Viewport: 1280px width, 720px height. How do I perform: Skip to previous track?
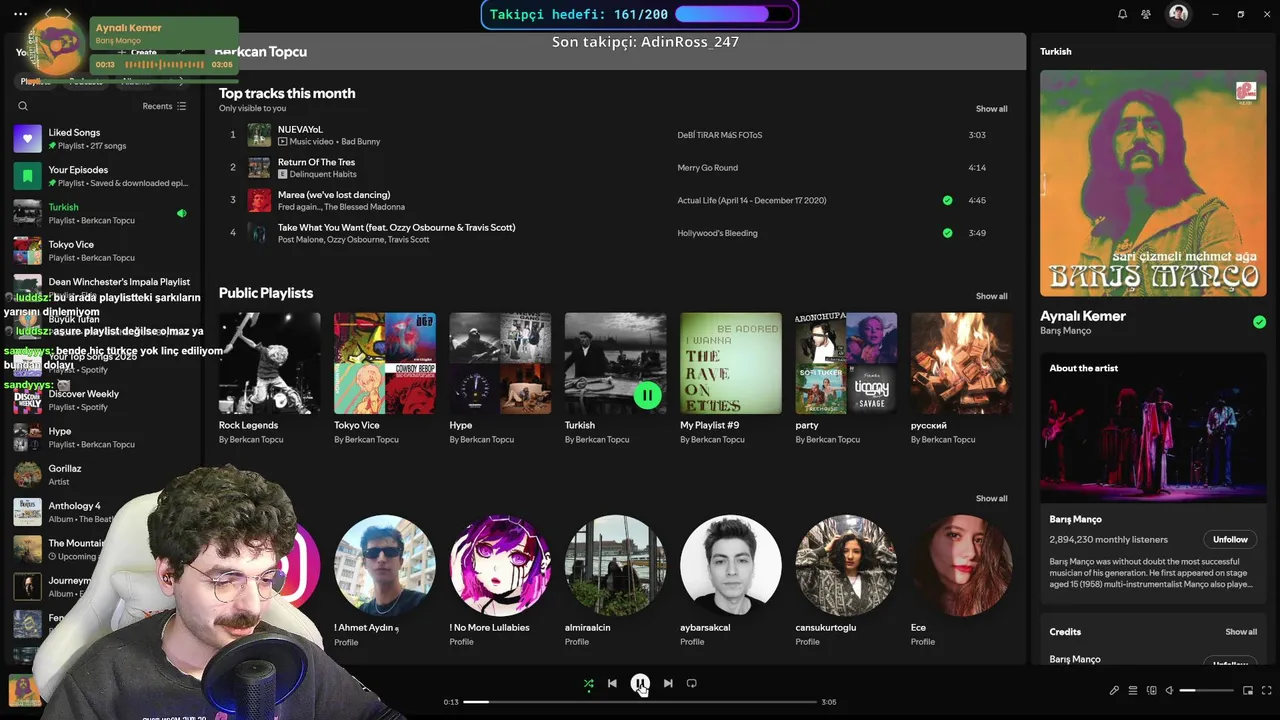coord(612,683)
